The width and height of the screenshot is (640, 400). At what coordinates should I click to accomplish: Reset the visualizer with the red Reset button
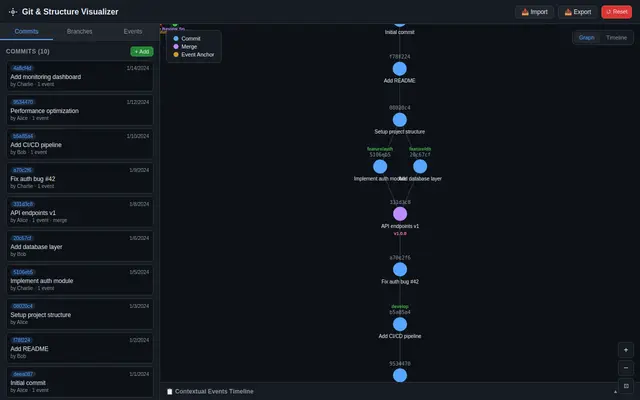click(616, 12)
